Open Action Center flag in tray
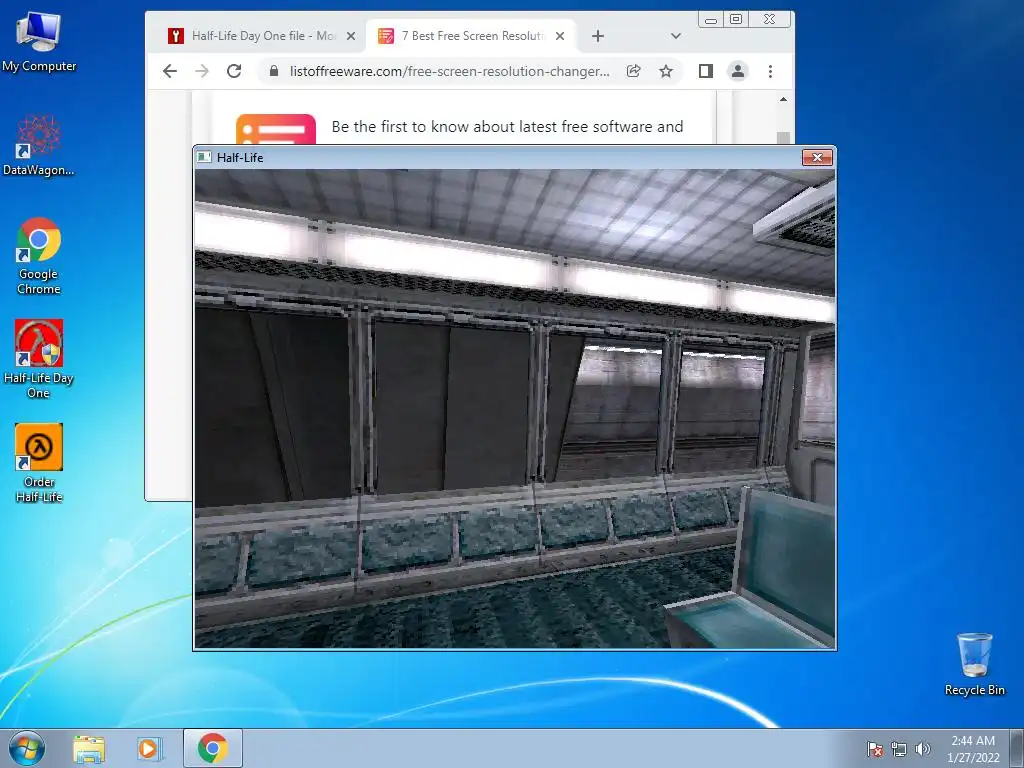 click(875, 749)
